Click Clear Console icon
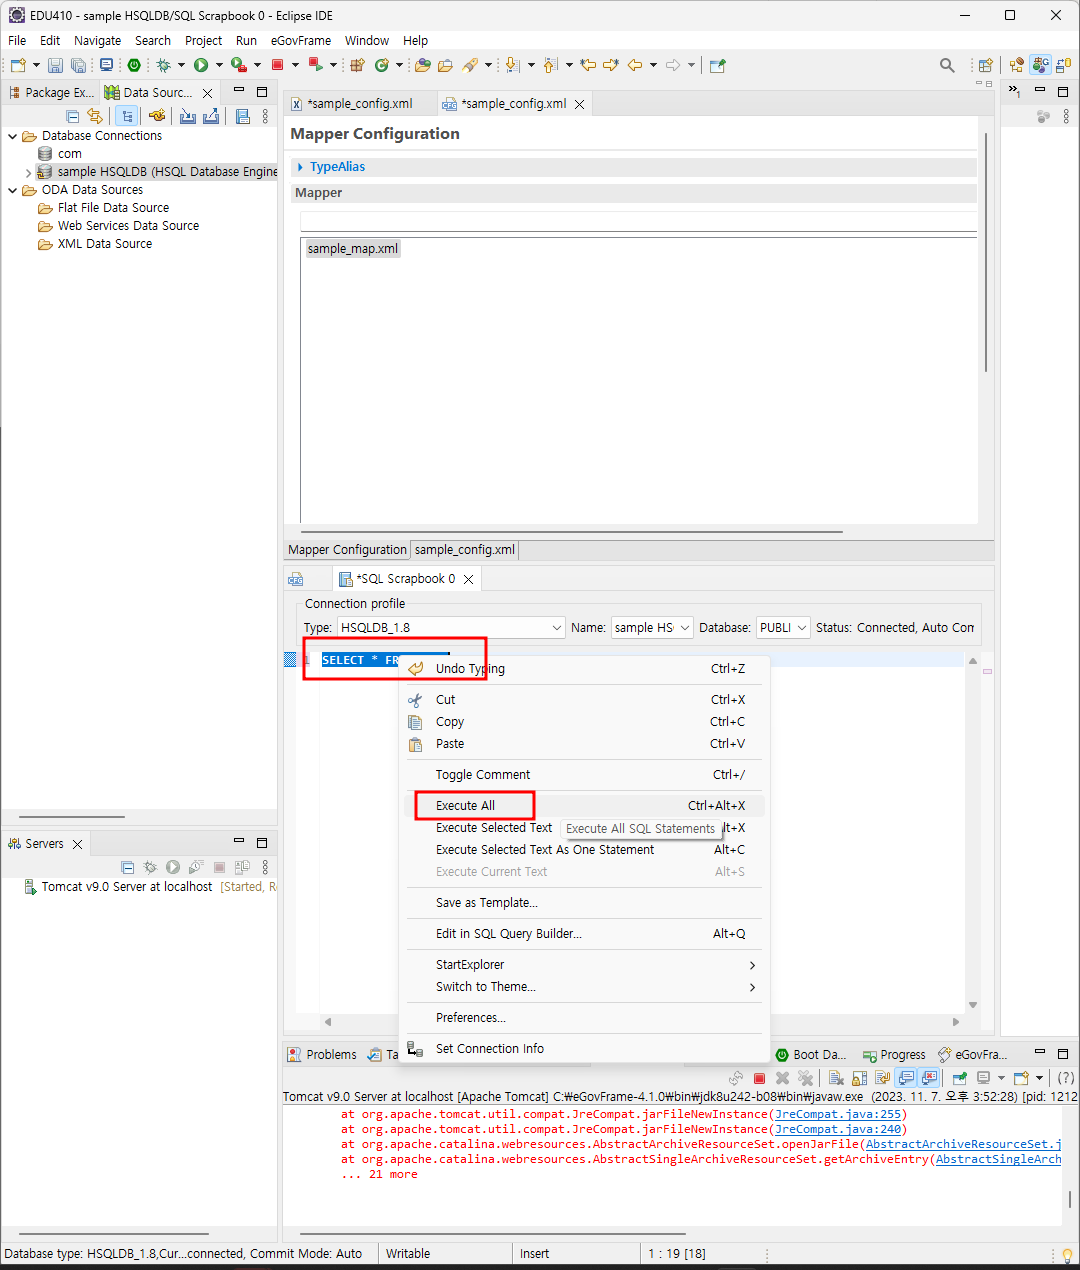The height and width of the screenshot is (1270, 1080). coord(836,1078)
